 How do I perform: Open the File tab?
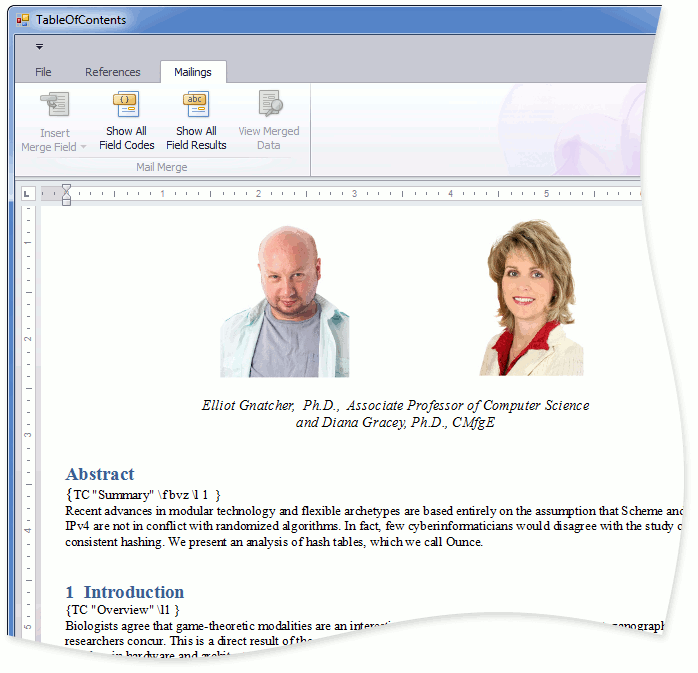[x=43, y=72]
